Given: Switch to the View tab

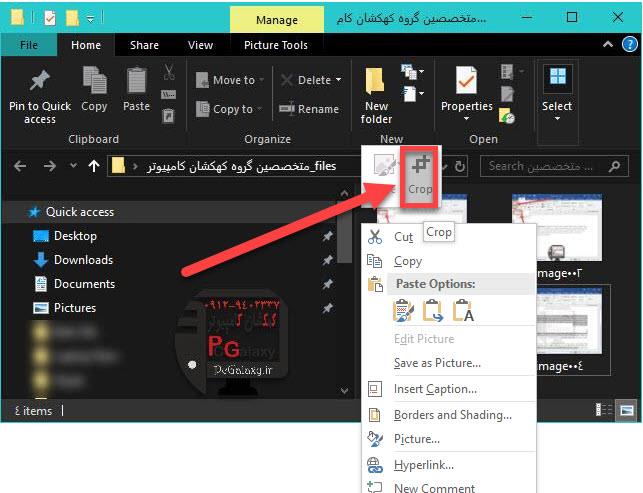Looking at the screenshot, I should [201, 45].
